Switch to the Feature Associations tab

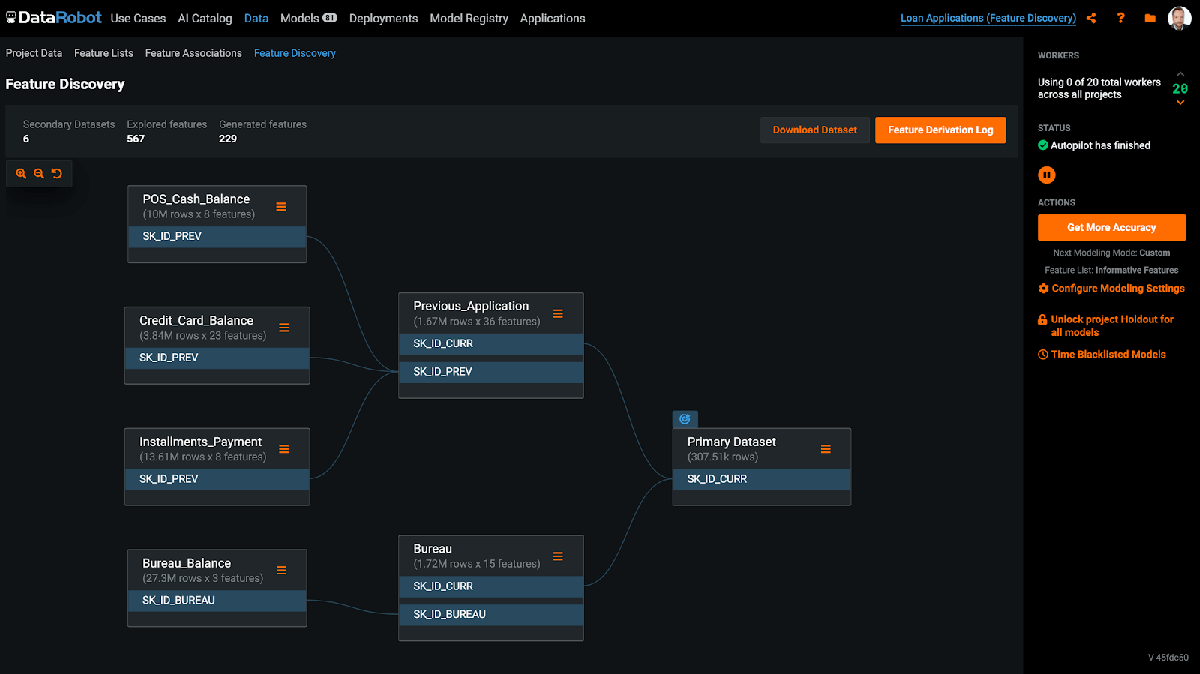[193, 53]
